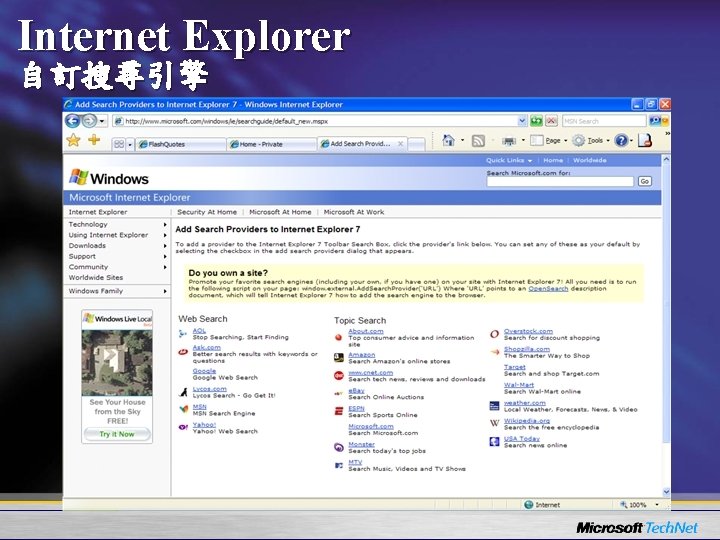Viewport: 720px width, 540px height.
Task: Add AOL search provider link
Action: coord(199,331)
